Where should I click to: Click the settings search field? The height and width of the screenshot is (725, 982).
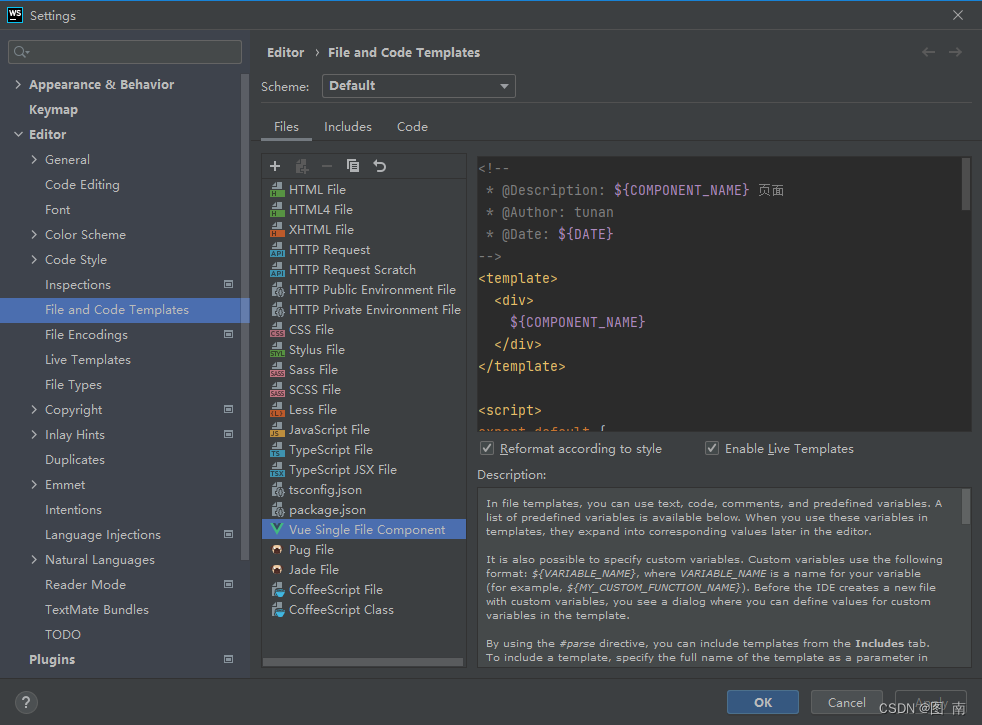coord(125,52)
